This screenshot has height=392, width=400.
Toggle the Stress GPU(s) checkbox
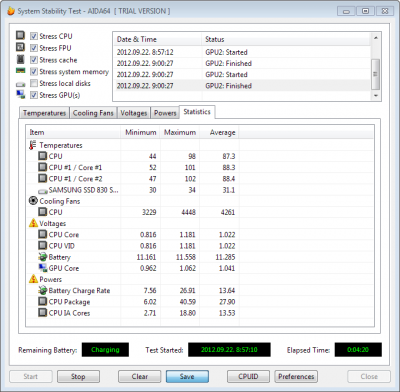click(x=34, y=95)
